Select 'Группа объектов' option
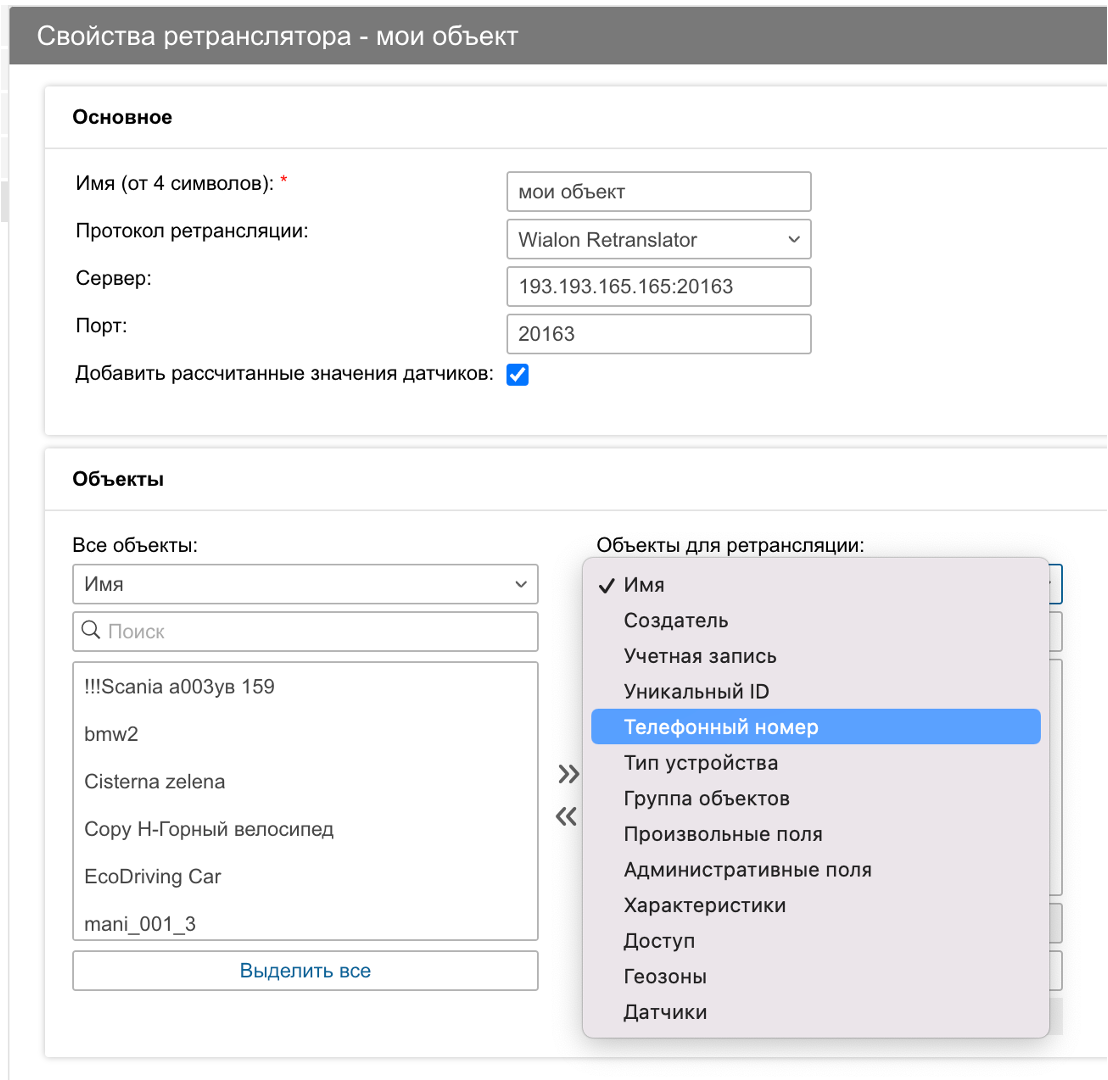Screen dimensions: 1108x1080 [706, 799]
